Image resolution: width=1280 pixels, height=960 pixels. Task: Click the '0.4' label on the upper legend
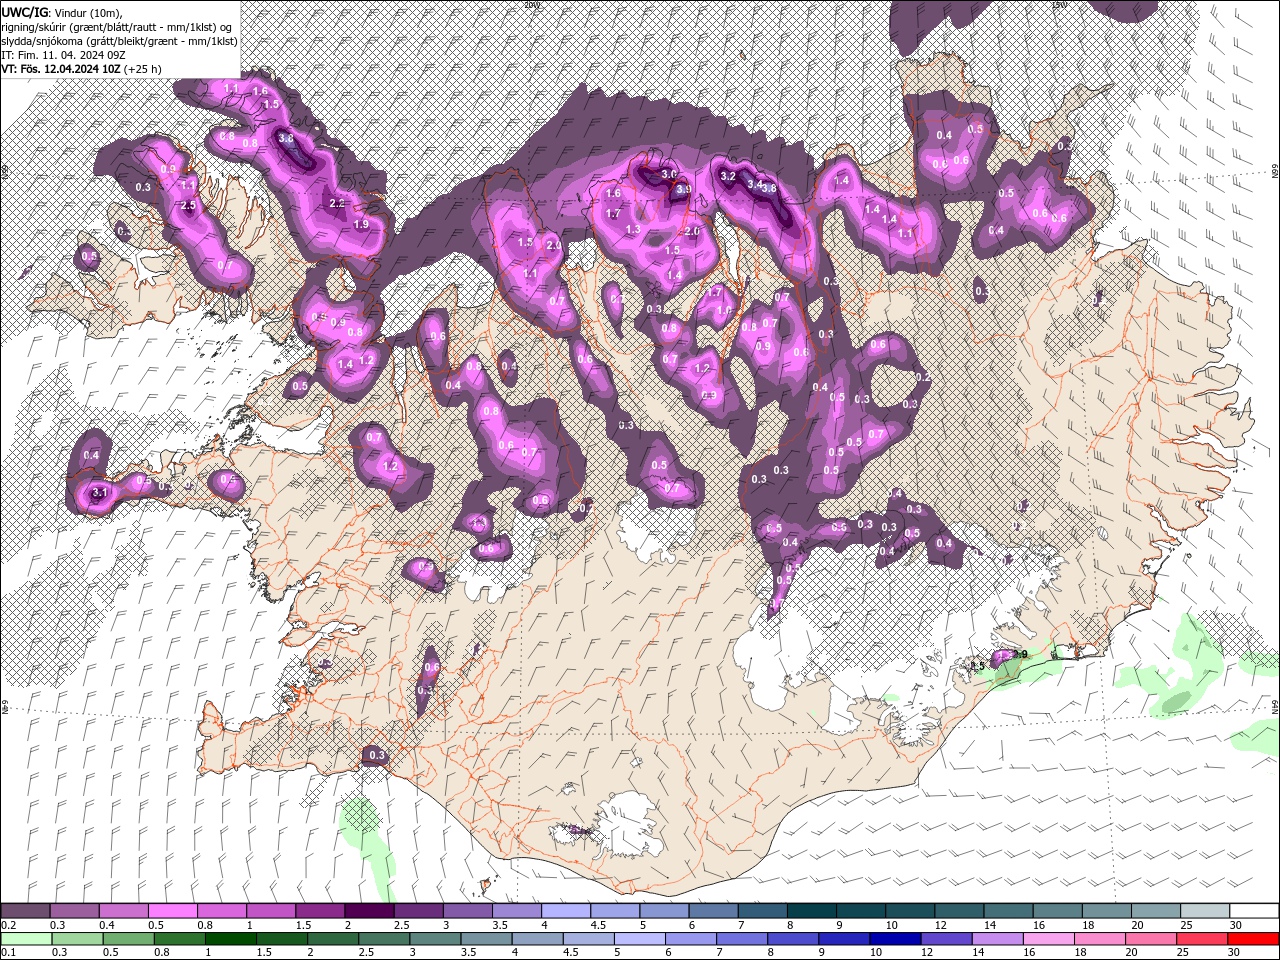(x=107, y=925)
